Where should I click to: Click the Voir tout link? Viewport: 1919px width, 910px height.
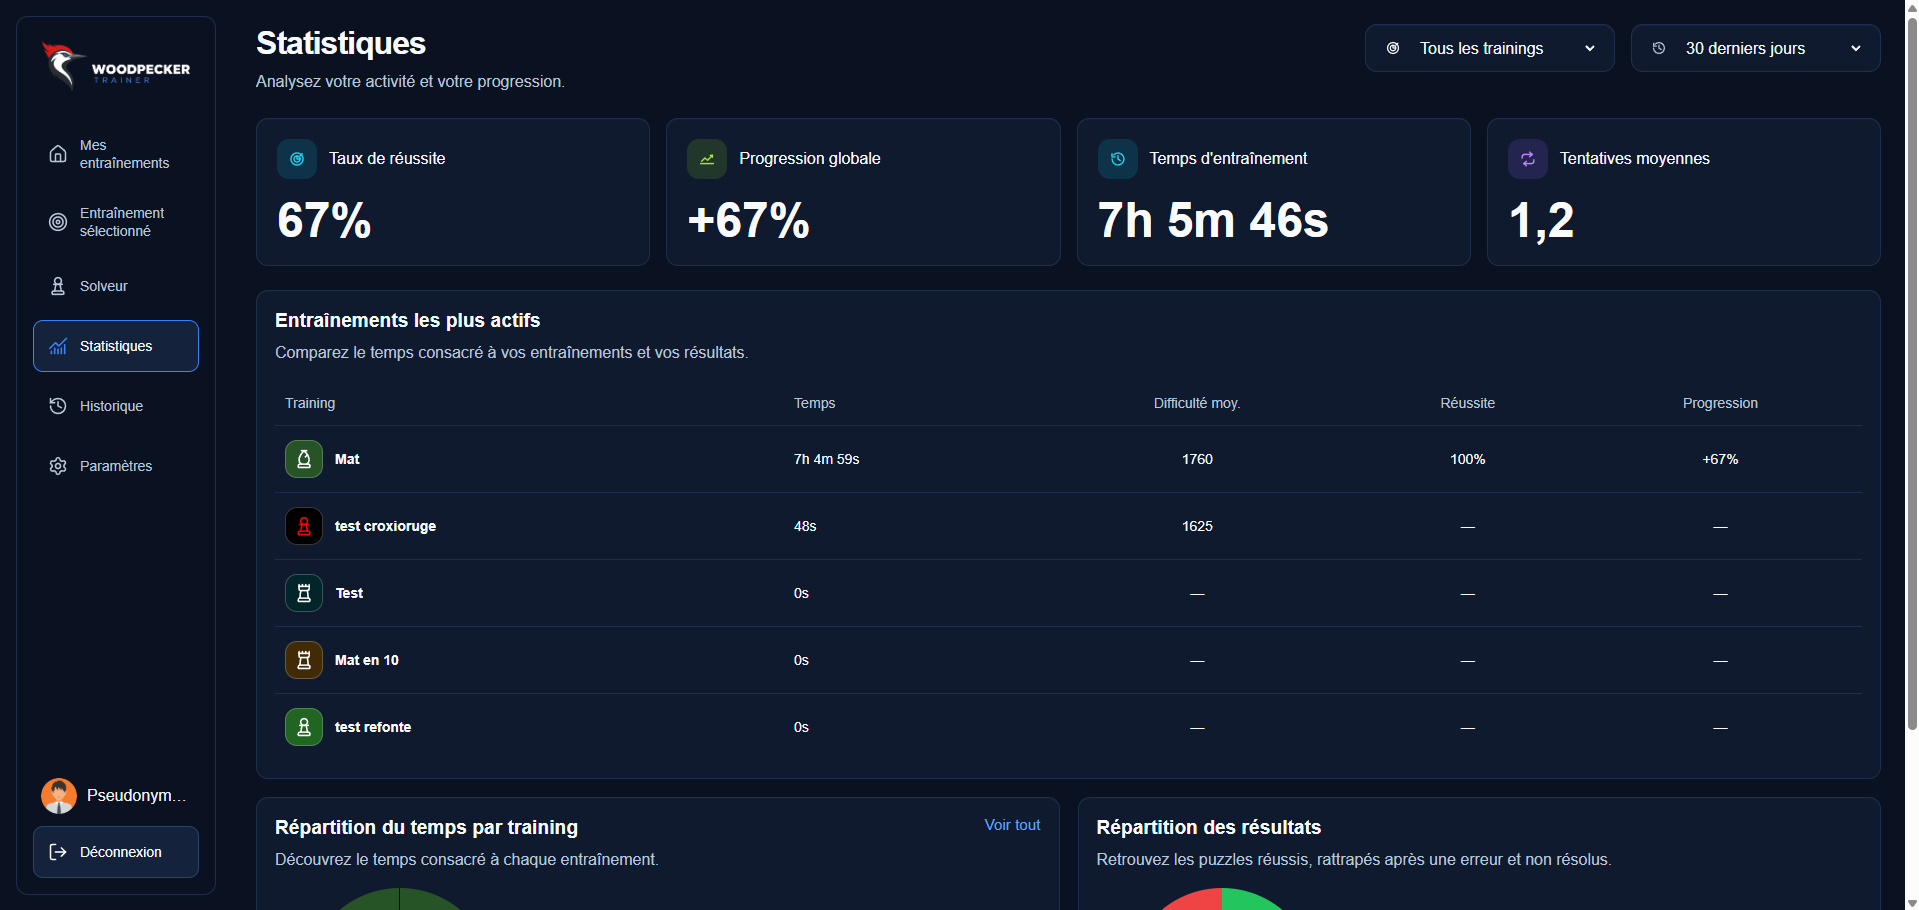(x=1012, y=825)
